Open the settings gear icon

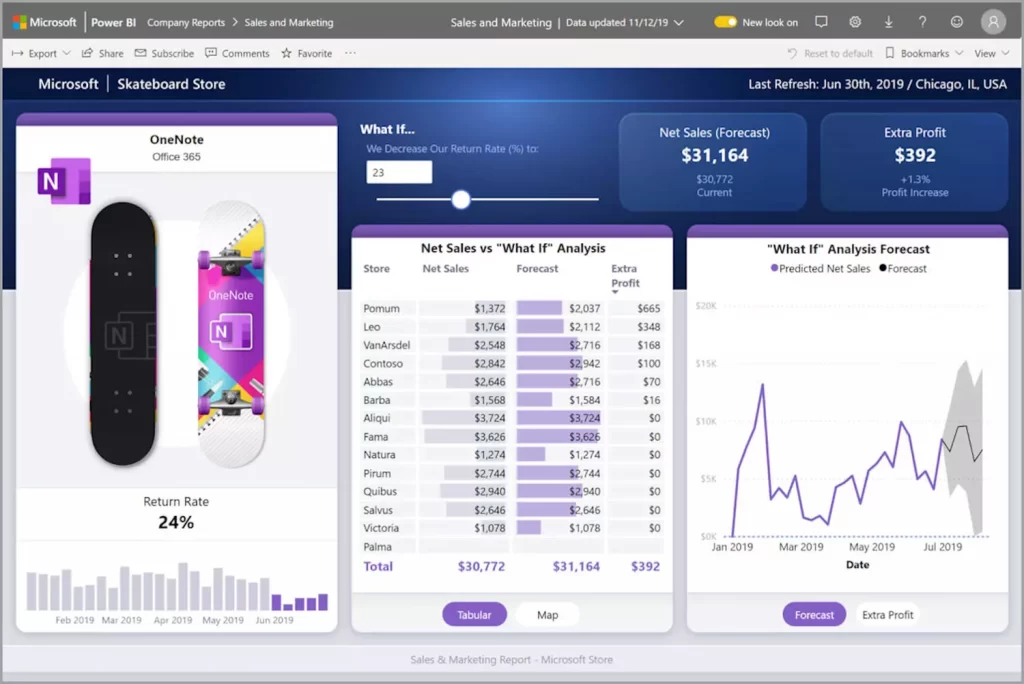[x=855, y=22]
